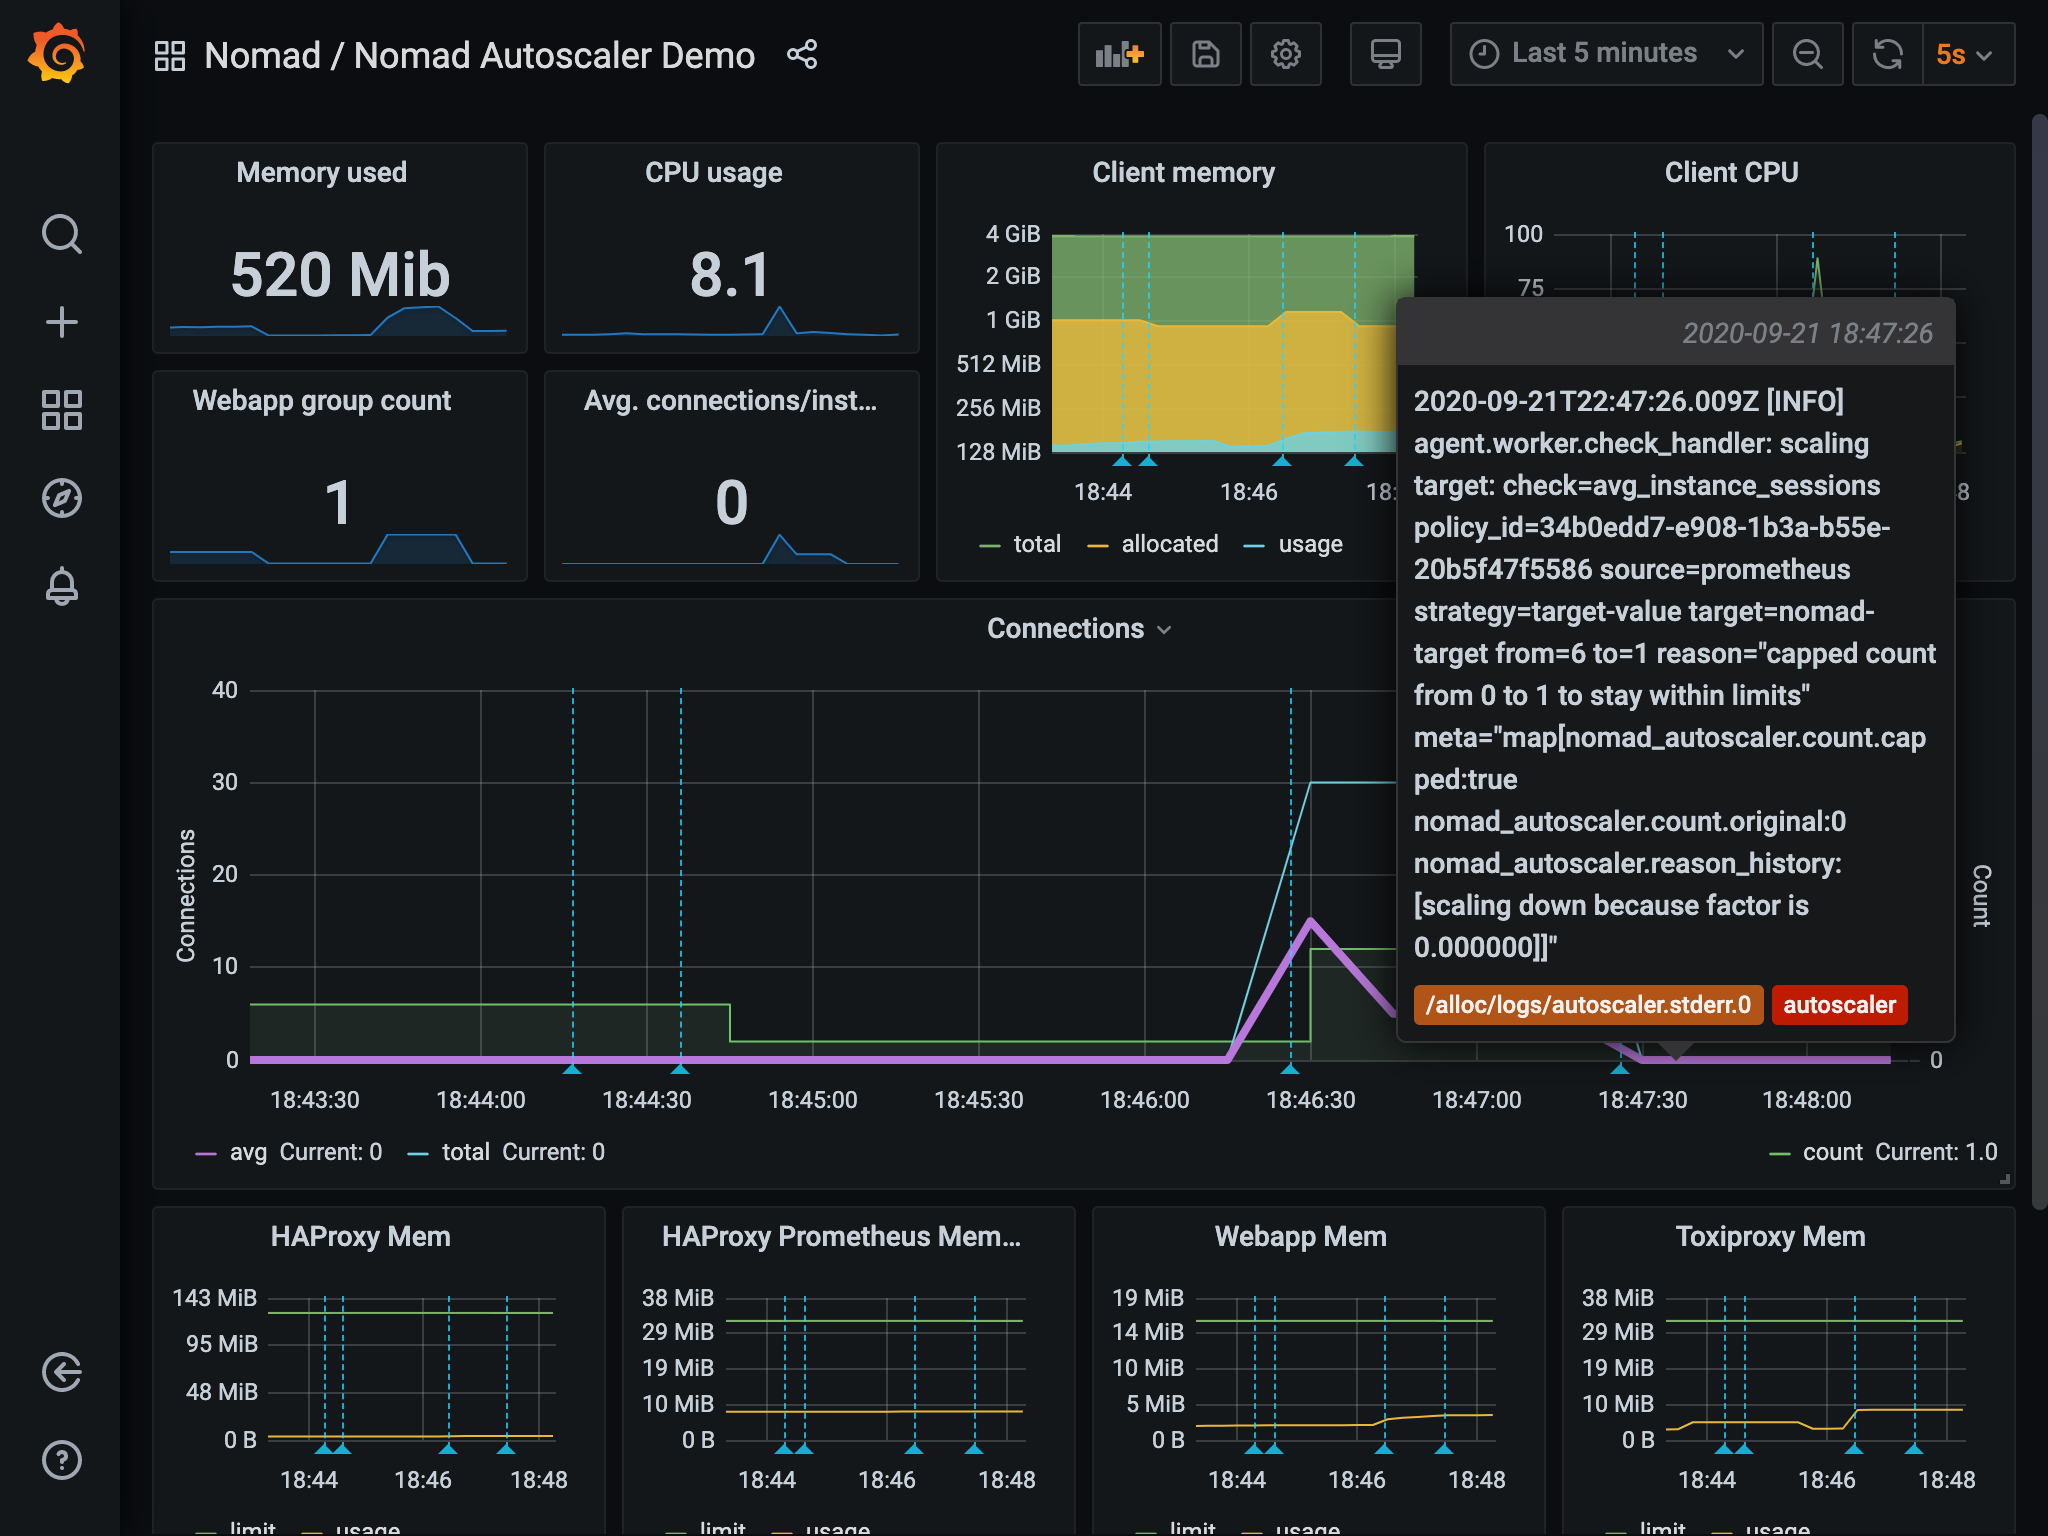Click the /alloc/logs/autoscaler.stderr.0 tag
This screenshot has width=2048, height=1536.
click(1587, 1005)
